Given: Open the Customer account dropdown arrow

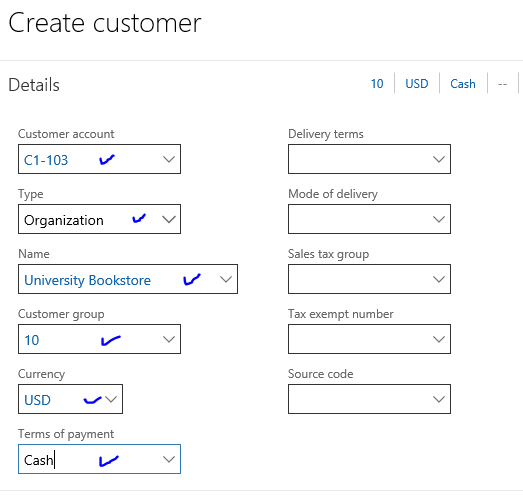Looking at the screenshot, I should (169, 159).
